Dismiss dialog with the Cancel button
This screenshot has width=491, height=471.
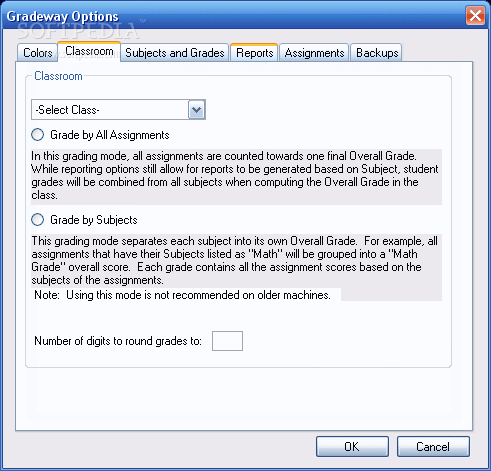(x=433, y=447)
